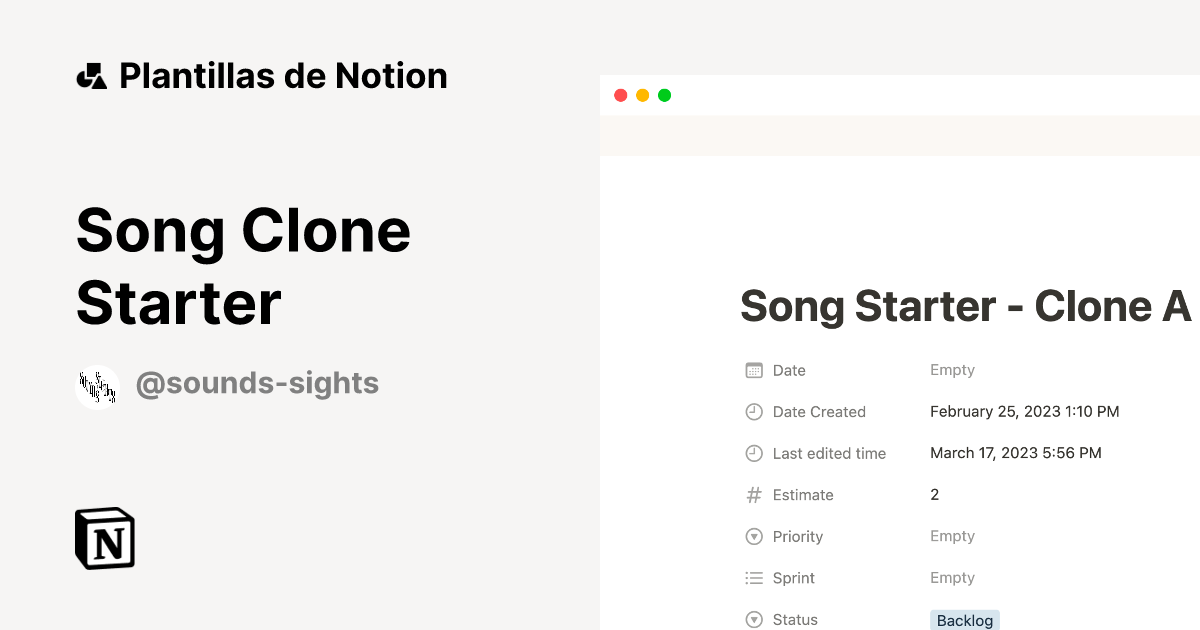Click the Notion logo icon
The image size is (1200, 630).
105,538
